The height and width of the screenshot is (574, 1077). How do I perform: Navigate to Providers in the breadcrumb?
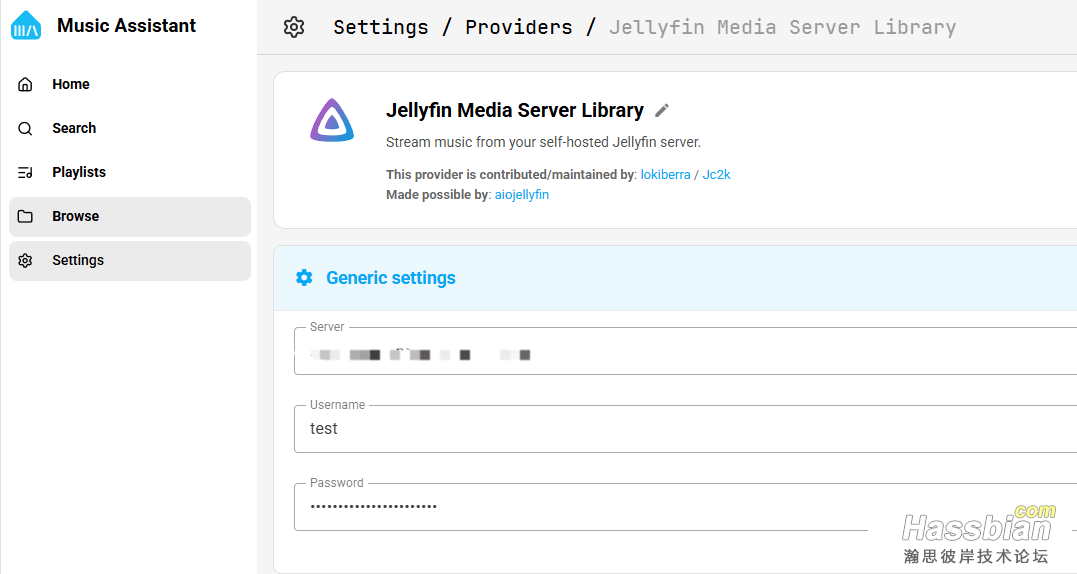518,28
